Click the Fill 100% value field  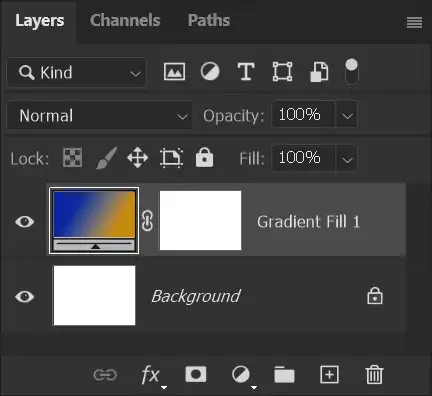pos(304,158)
